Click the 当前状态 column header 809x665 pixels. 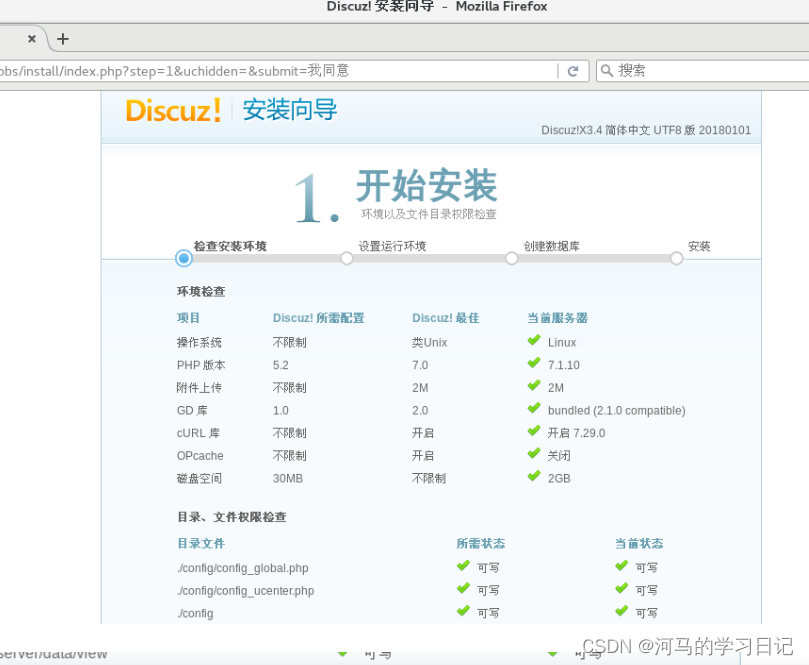click(x=639, y=543)
